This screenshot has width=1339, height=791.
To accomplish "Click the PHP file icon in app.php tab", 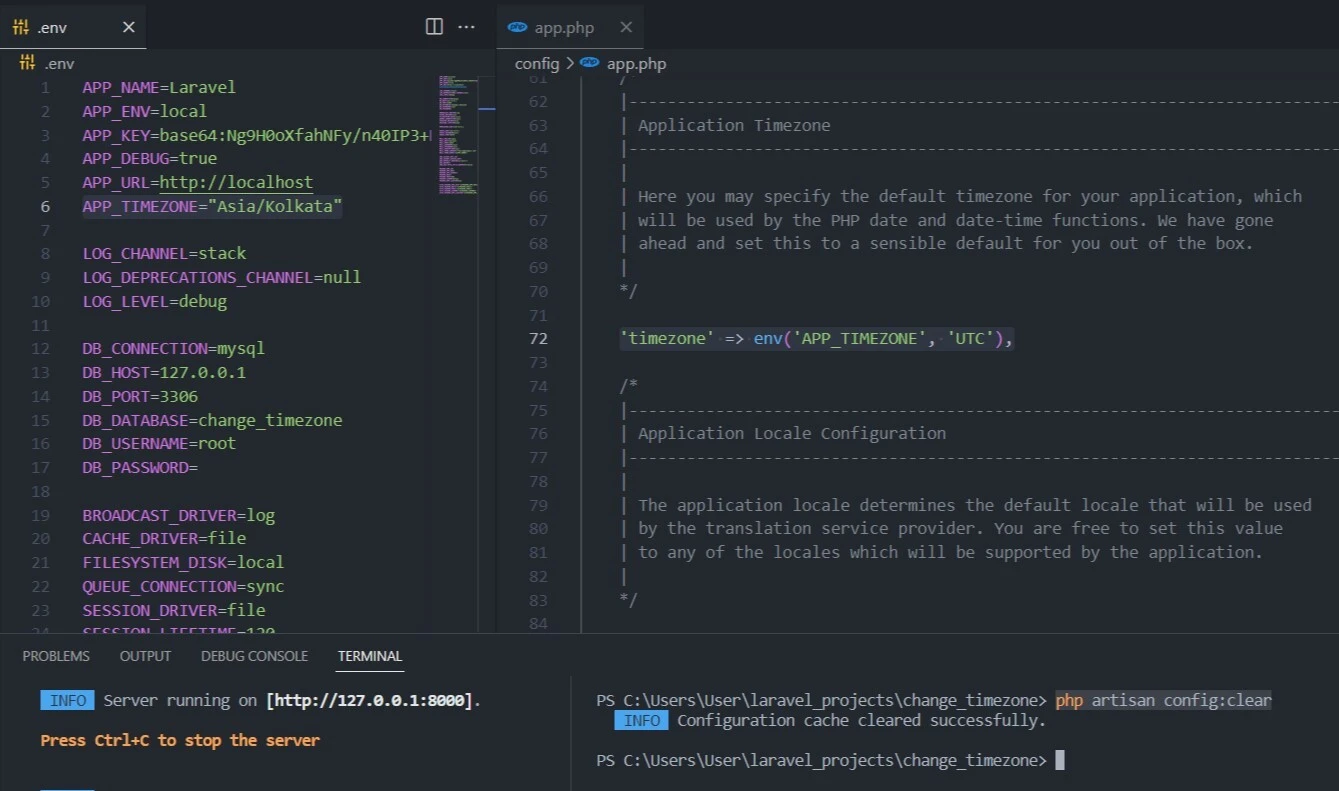I will 517,27.
